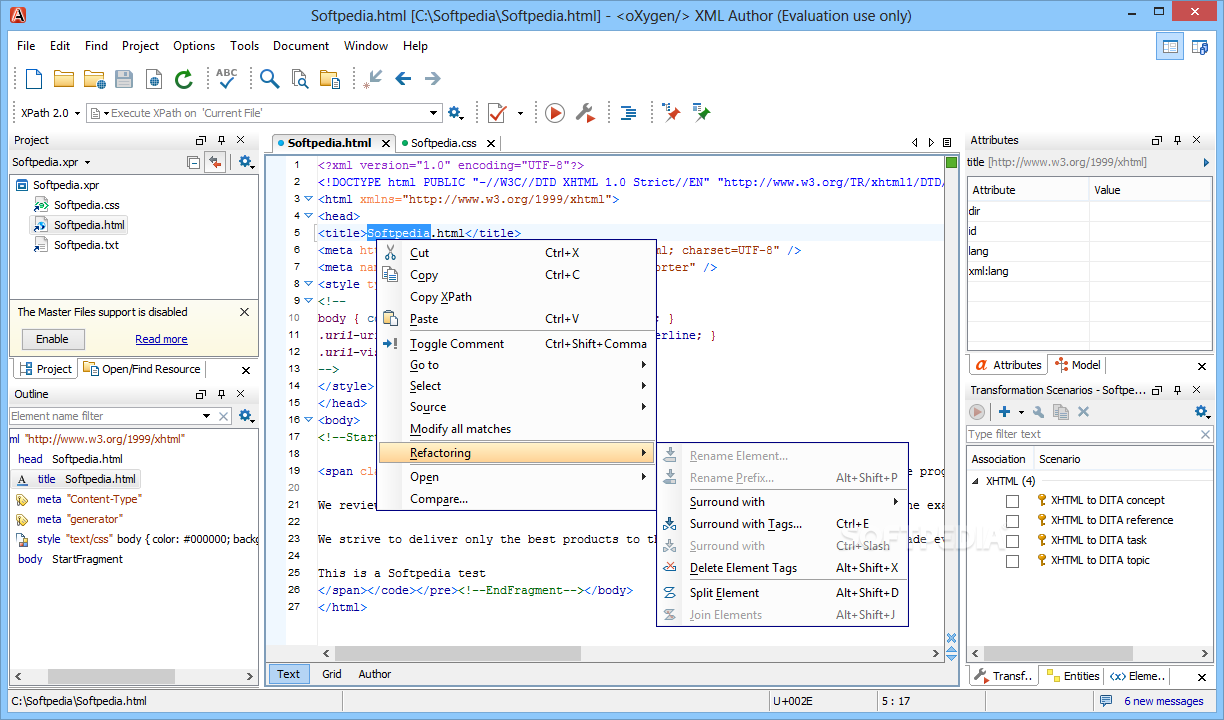This screenshot has width=1224, height=720.
Task: Collapse all icon in Project panel
Action: 194,162
